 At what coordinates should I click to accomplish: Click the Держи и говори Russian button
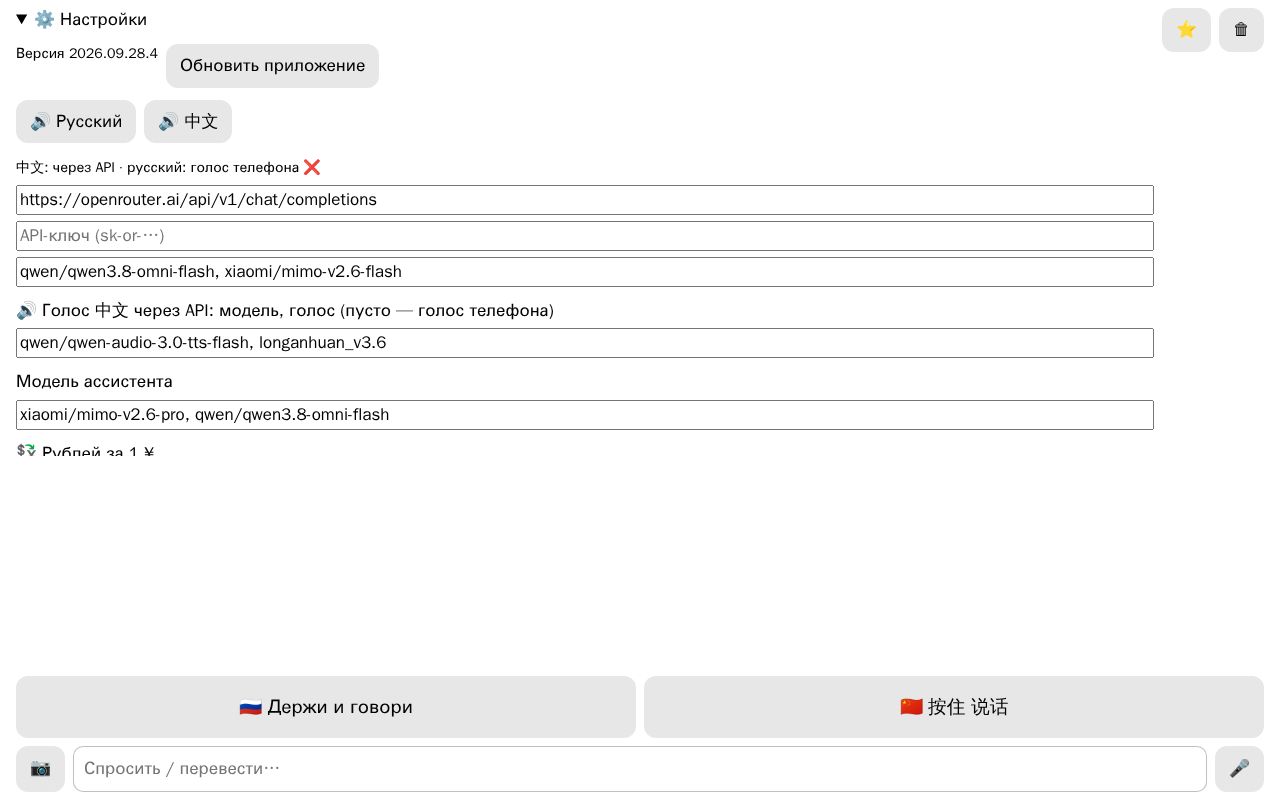tap(326, 707)
